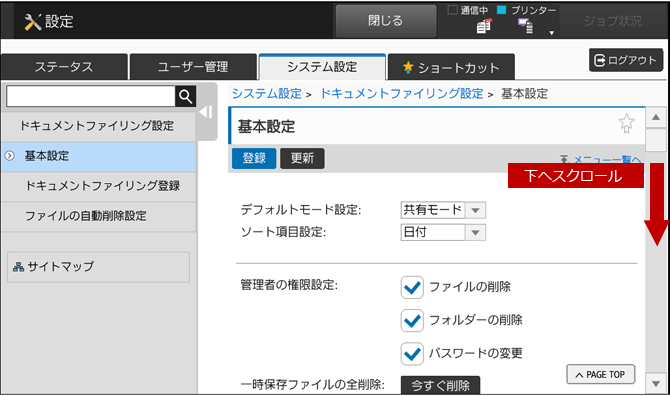
Task: Open the settings wrench icon
Action: click(32, 22)
